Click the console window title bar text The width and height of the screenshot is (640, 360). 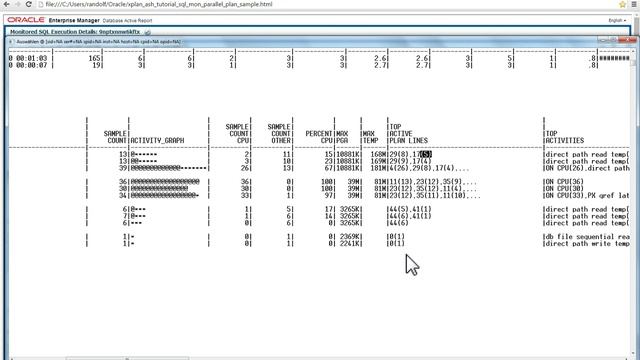(x=98, y=42)
